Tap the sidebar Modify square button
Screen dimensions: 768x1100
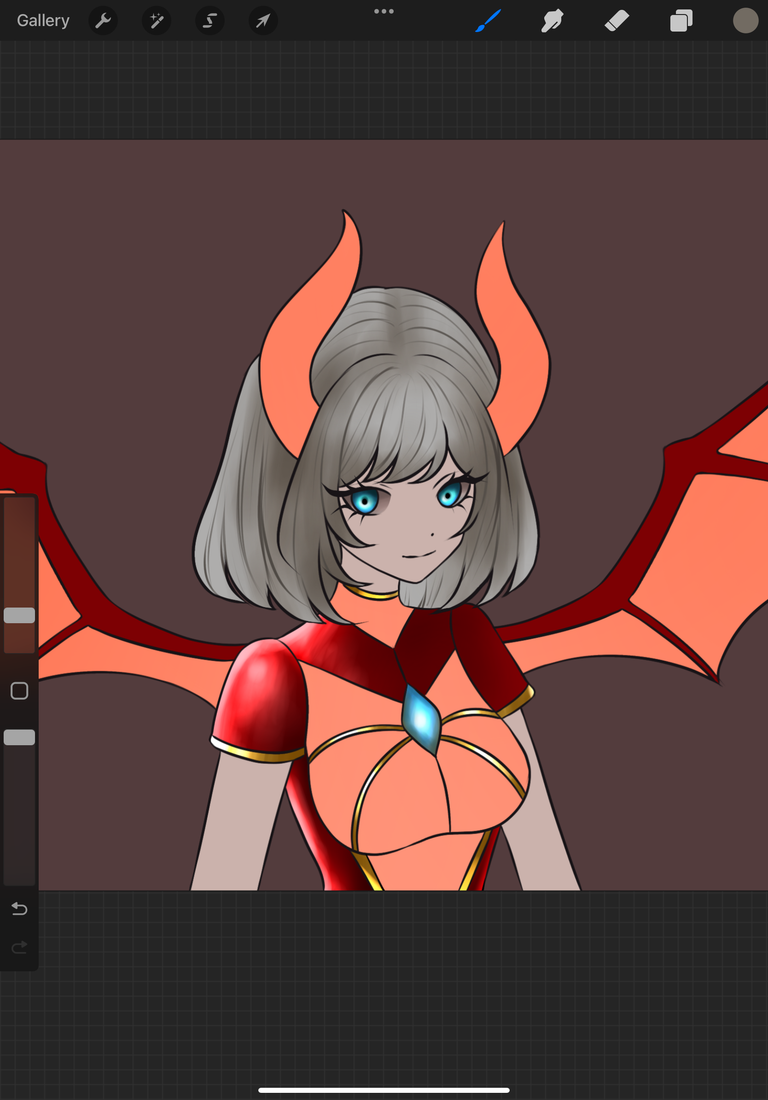coord(20,691)
